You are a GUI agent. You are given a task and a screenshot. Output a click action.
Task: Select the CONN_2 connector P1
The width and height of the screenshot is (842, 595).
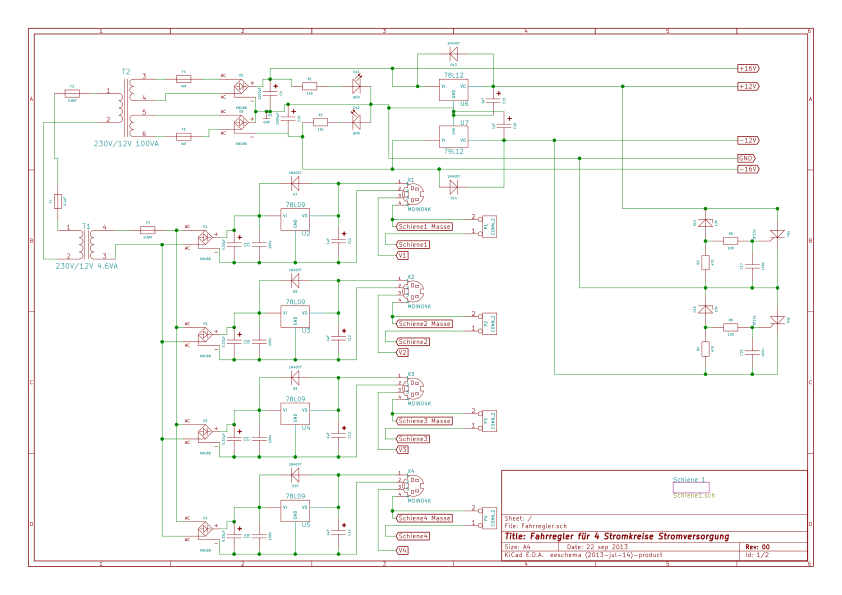coord(489,227)
